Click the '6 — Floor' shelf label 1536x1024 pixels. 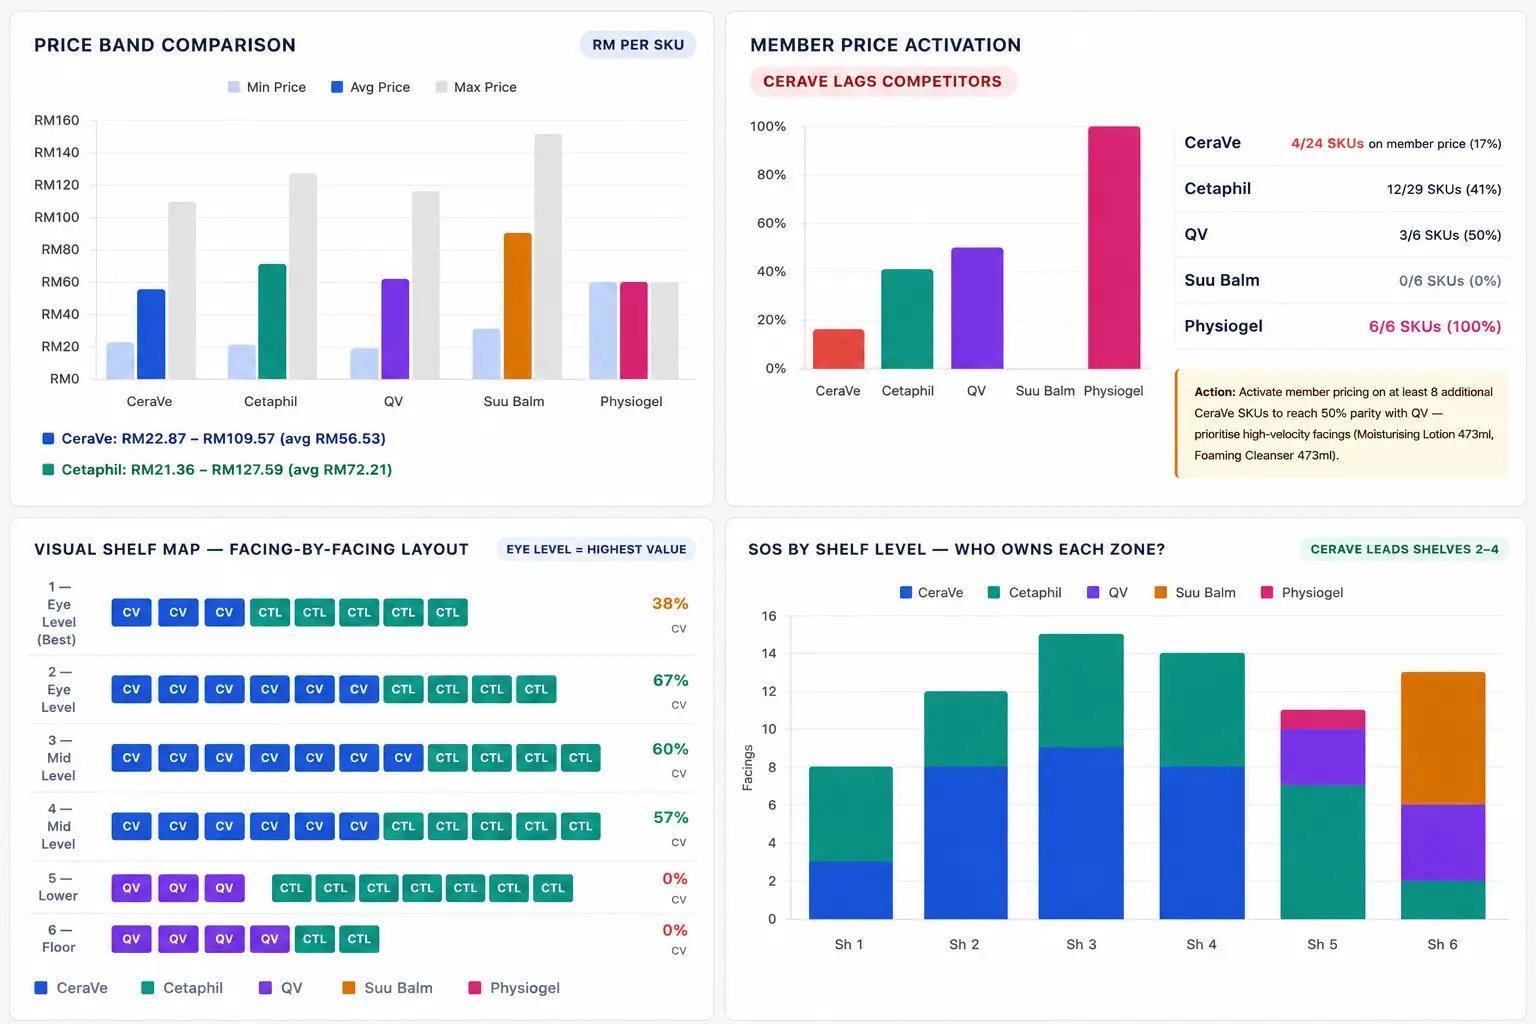(58, 938)
